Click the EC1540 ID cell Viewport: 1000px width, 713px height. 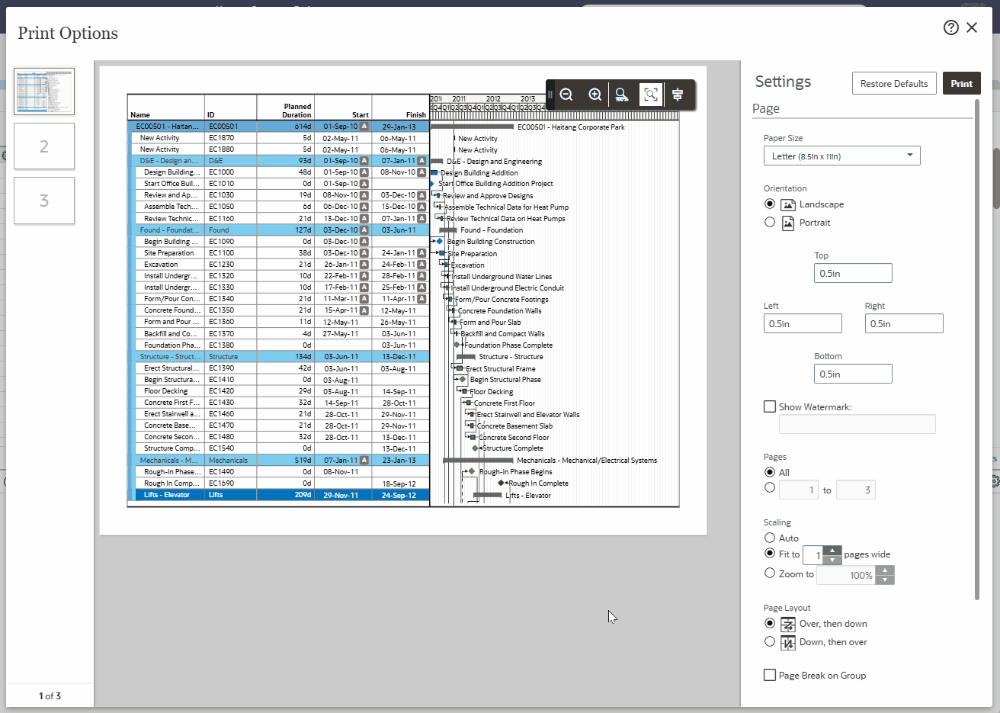point(221,448)
